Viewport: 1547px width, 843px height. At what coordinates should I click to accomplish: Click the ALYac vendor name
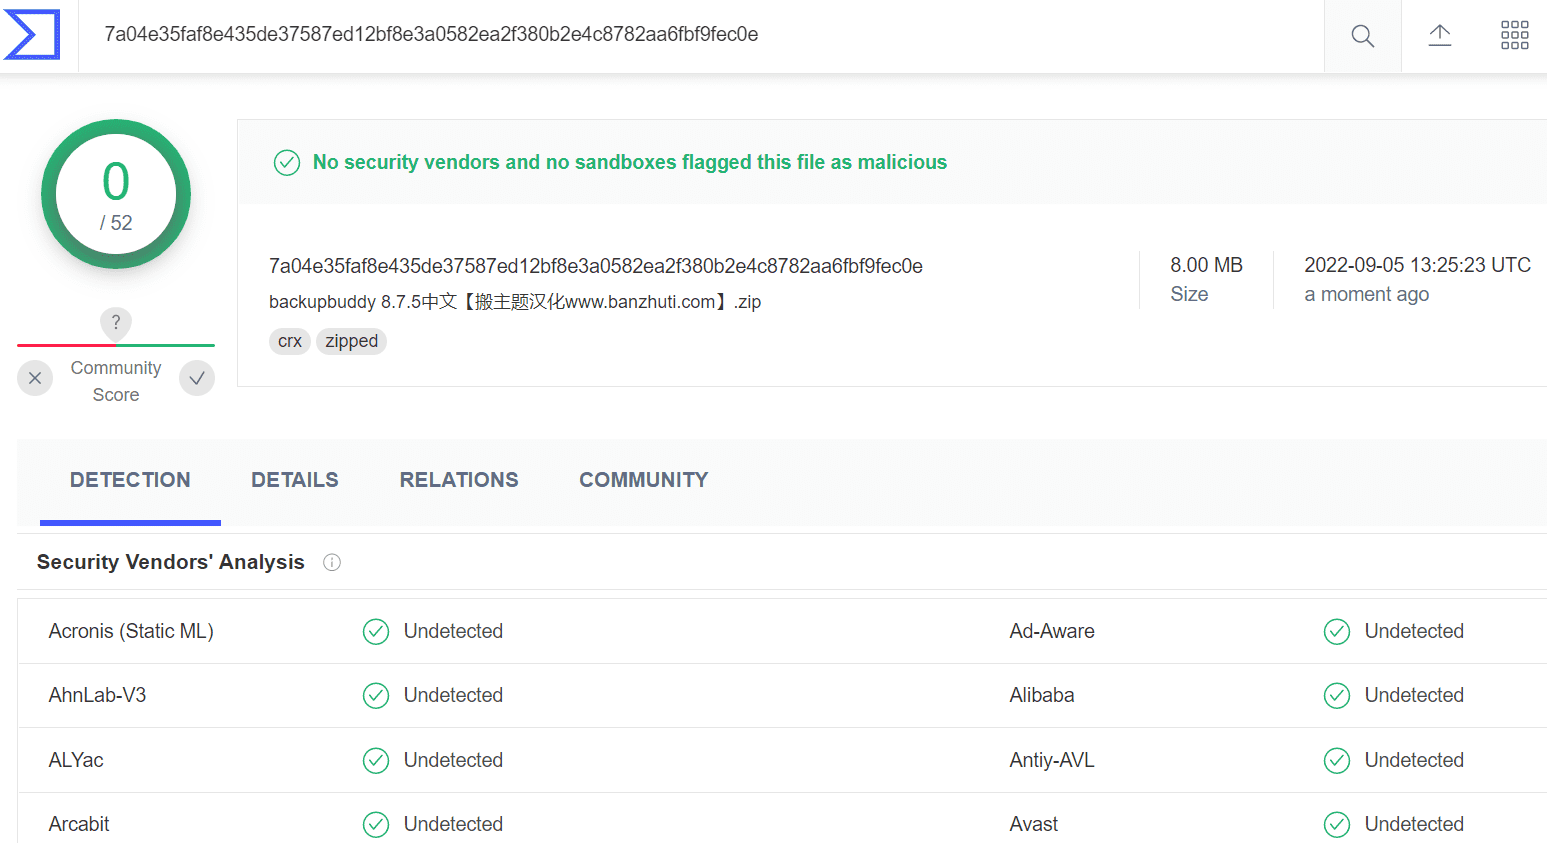tap(76, 760)
